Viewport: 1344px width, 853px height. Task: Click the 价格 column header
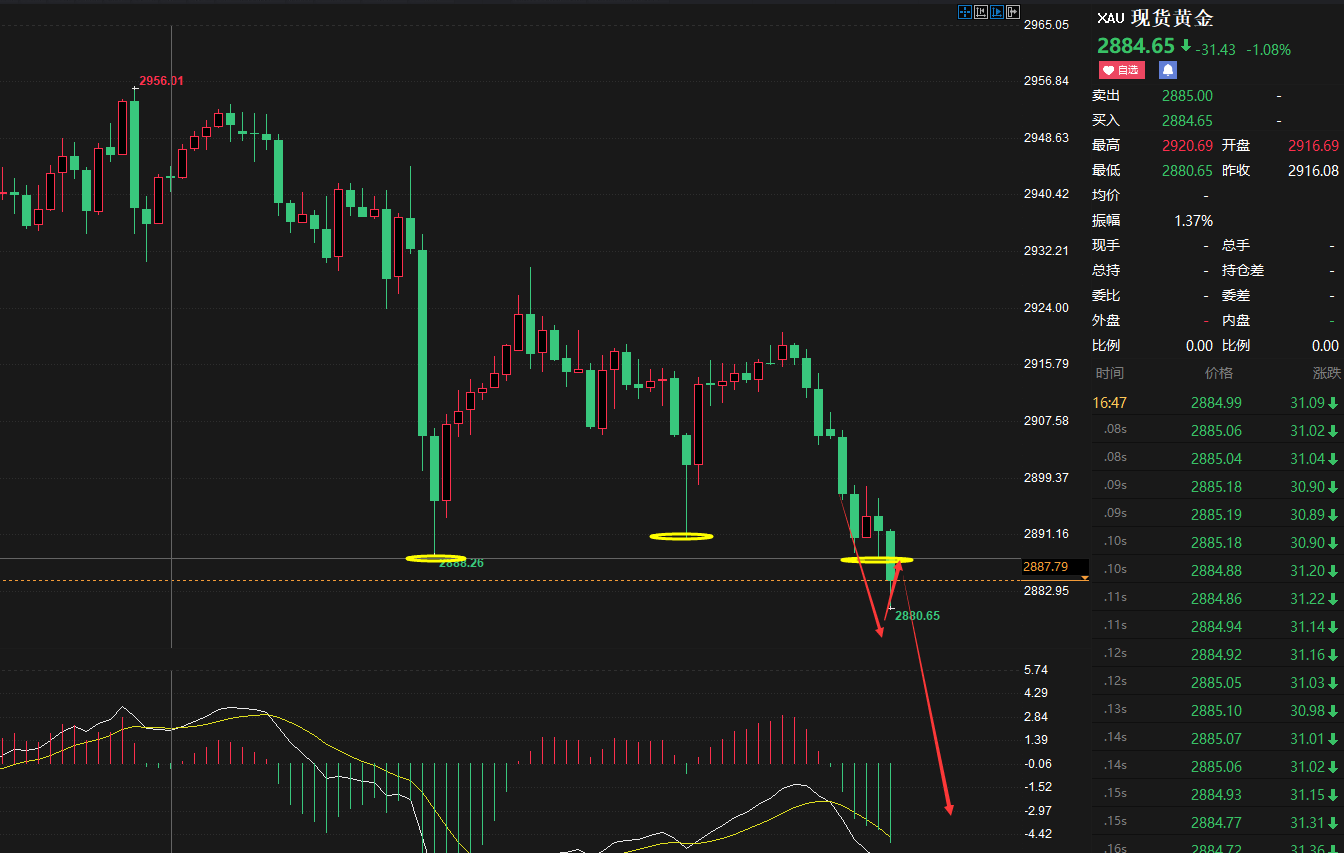pos(1219,373)
